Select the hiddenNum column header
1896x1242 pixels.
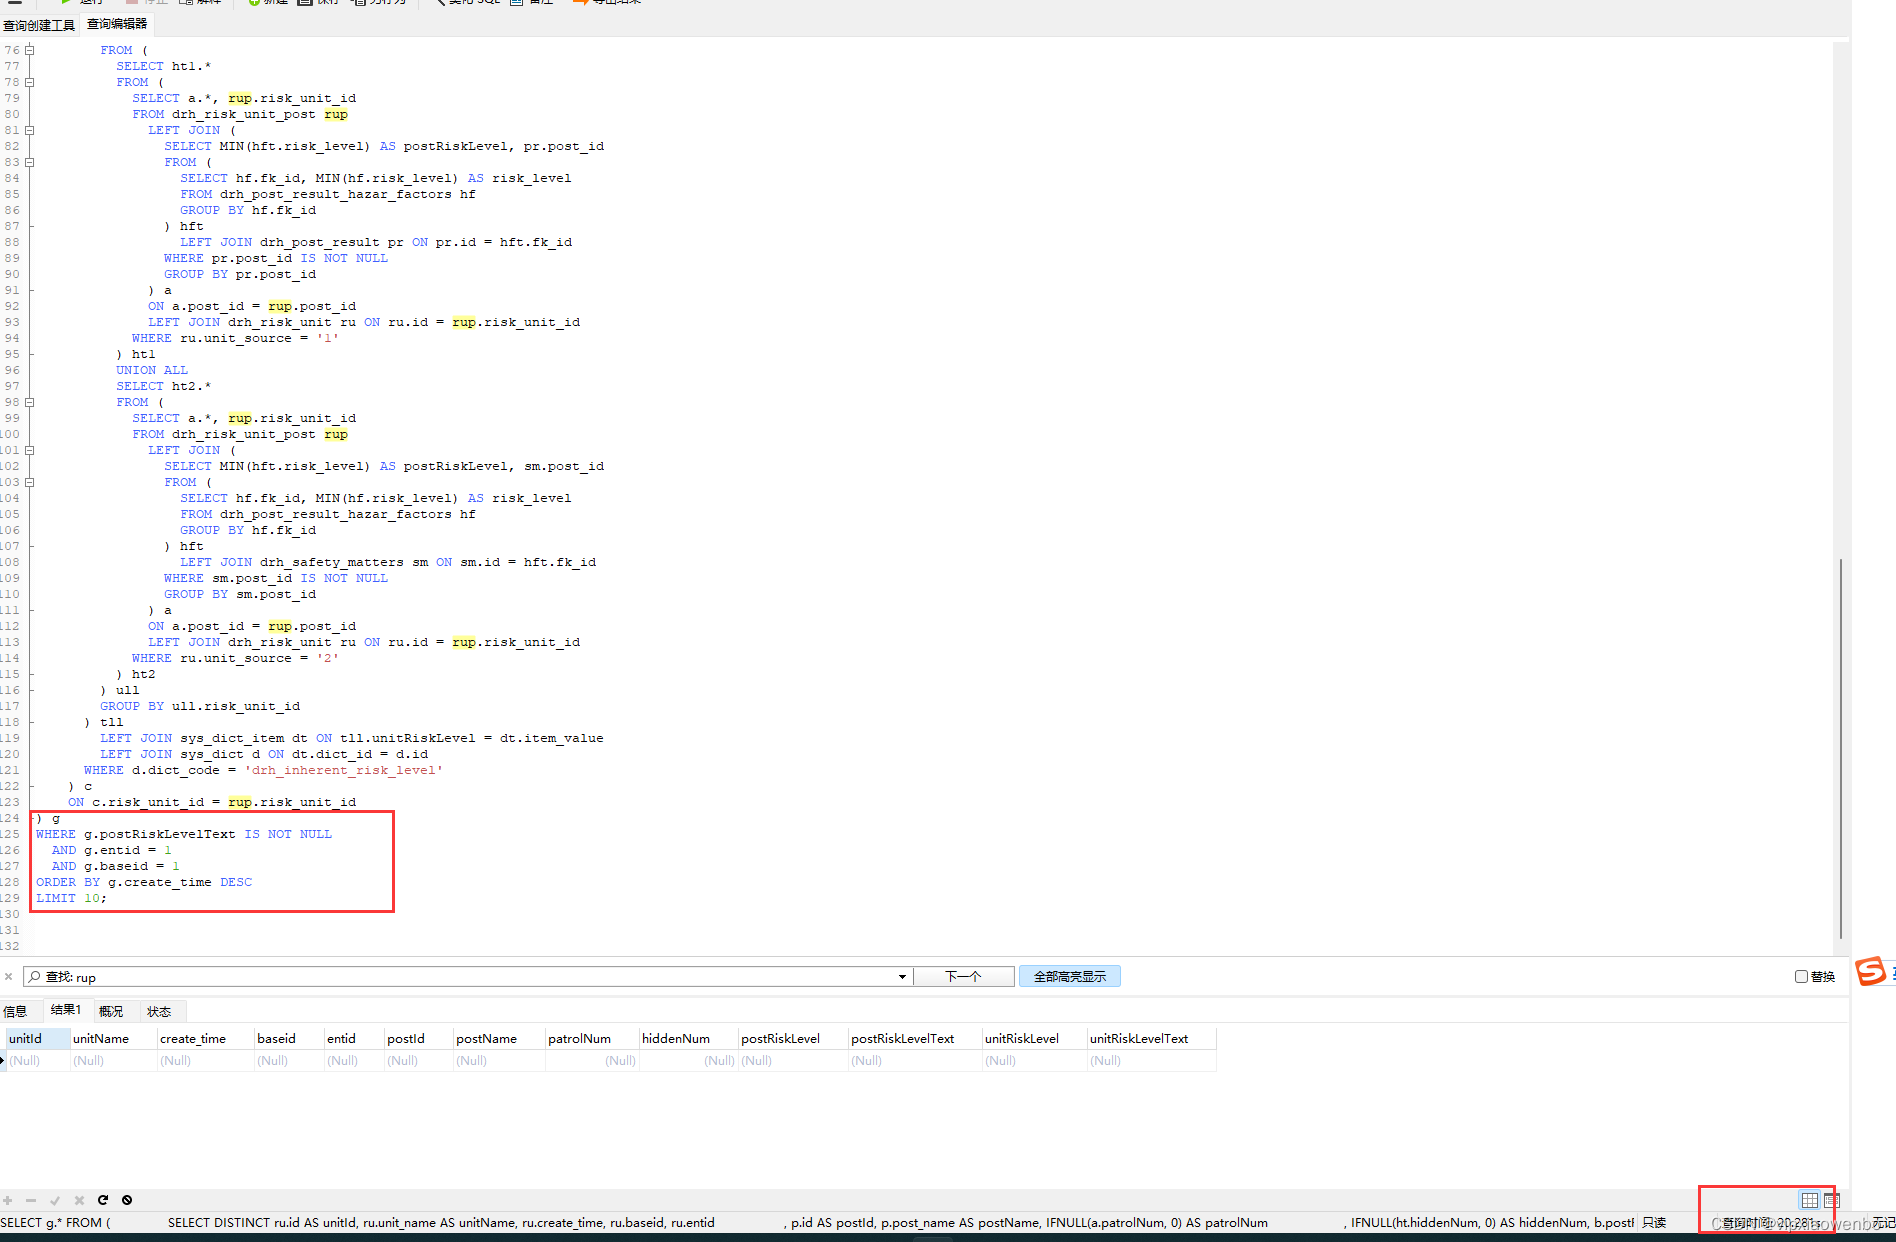[x=689, y=1039]
